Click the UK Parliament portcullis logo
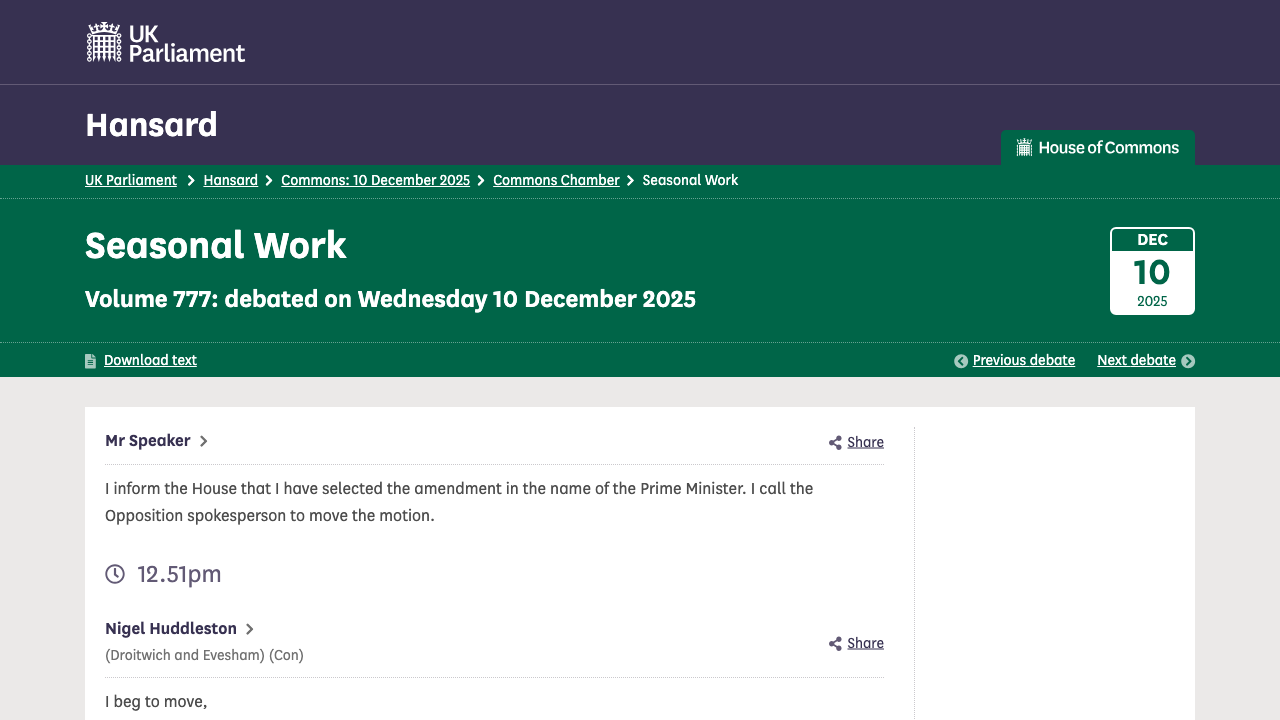Viewport: 1280px width, 720px height. (104, 42)
